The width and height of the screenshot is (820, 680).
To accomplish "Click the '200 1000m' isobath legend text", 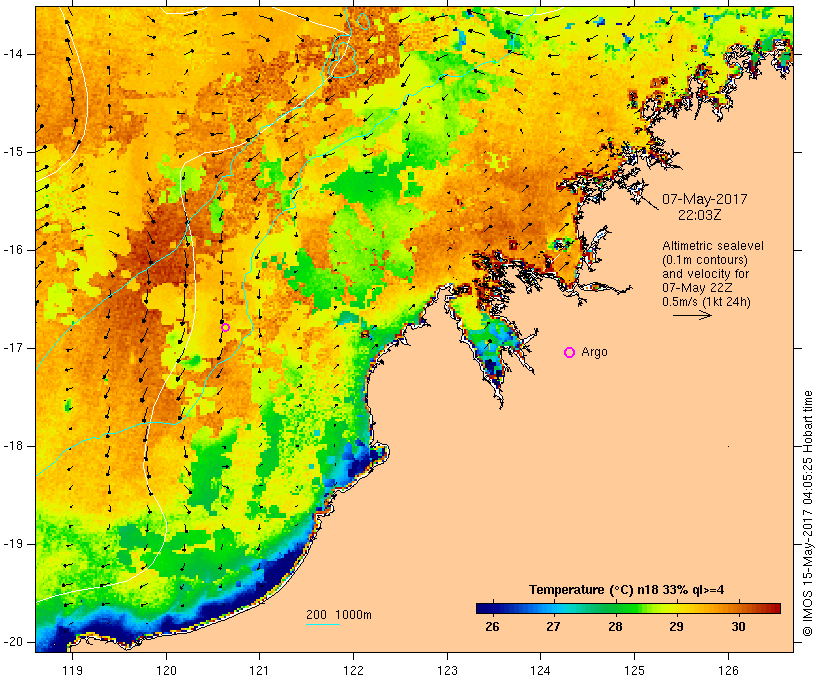I will [x=339, y=615].
